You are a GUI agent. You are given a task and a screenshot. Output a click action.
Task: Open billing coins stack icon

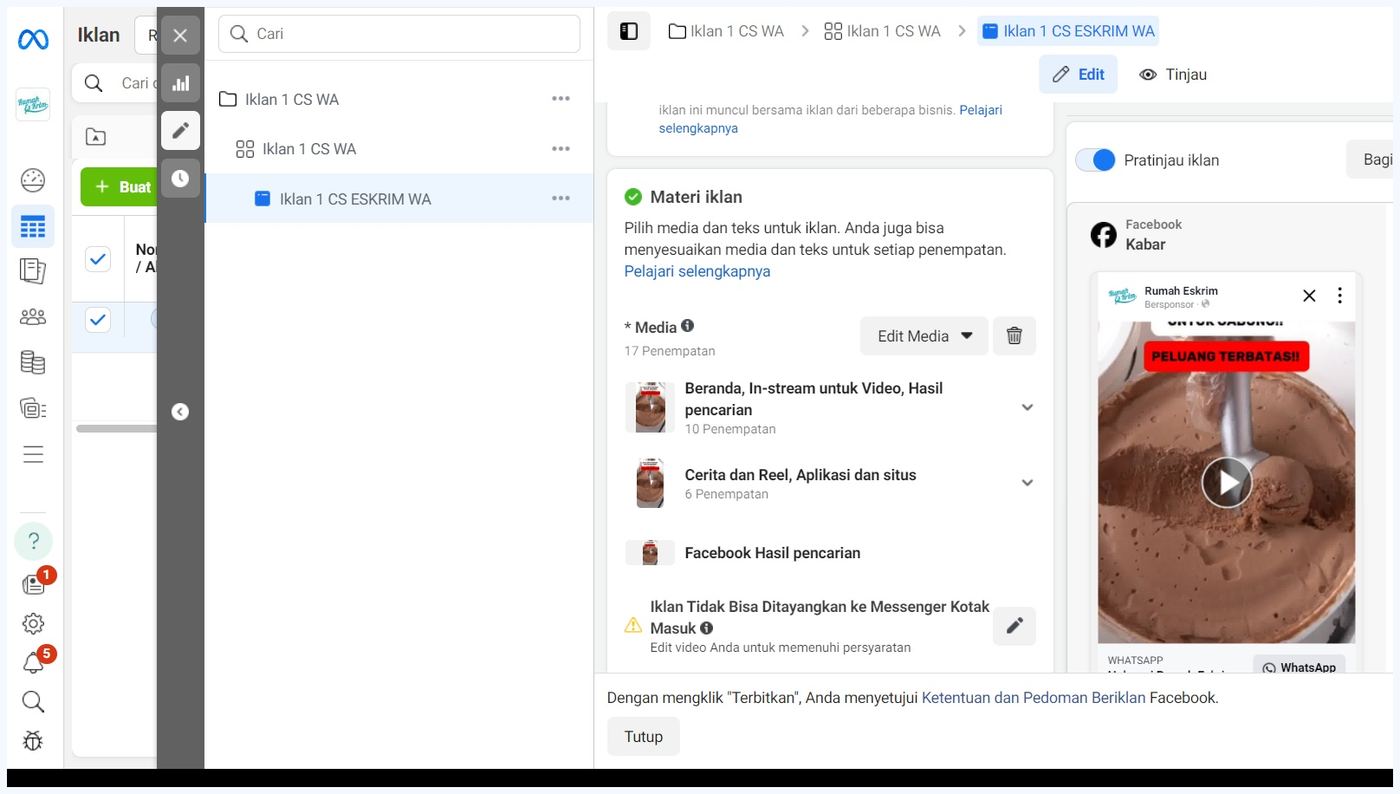[x=33, y=362]
